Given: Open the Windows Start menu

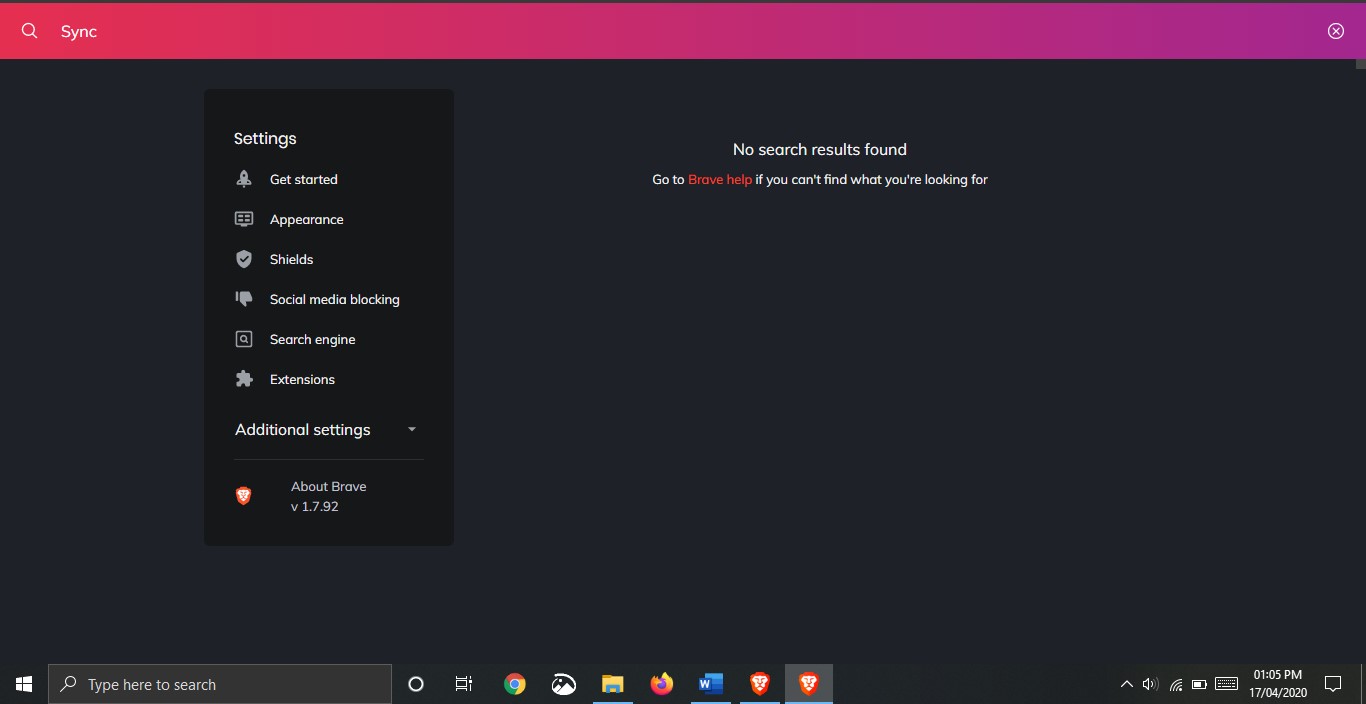Looking at the screenshot, I should (x=24, y=684).
